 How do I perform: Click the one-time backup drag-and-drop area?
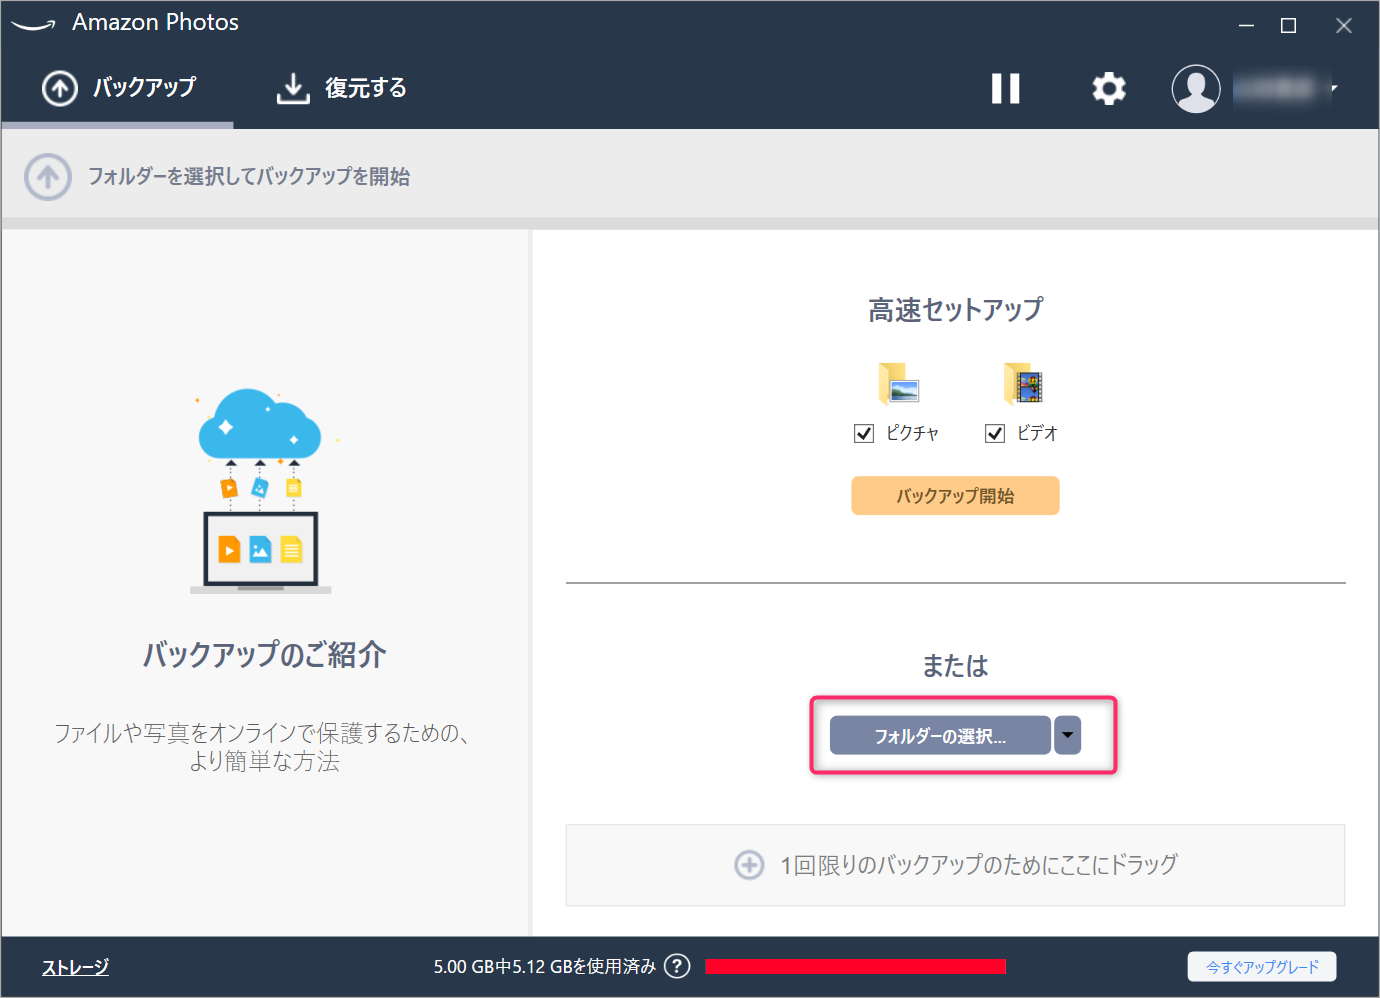point(955,865)
